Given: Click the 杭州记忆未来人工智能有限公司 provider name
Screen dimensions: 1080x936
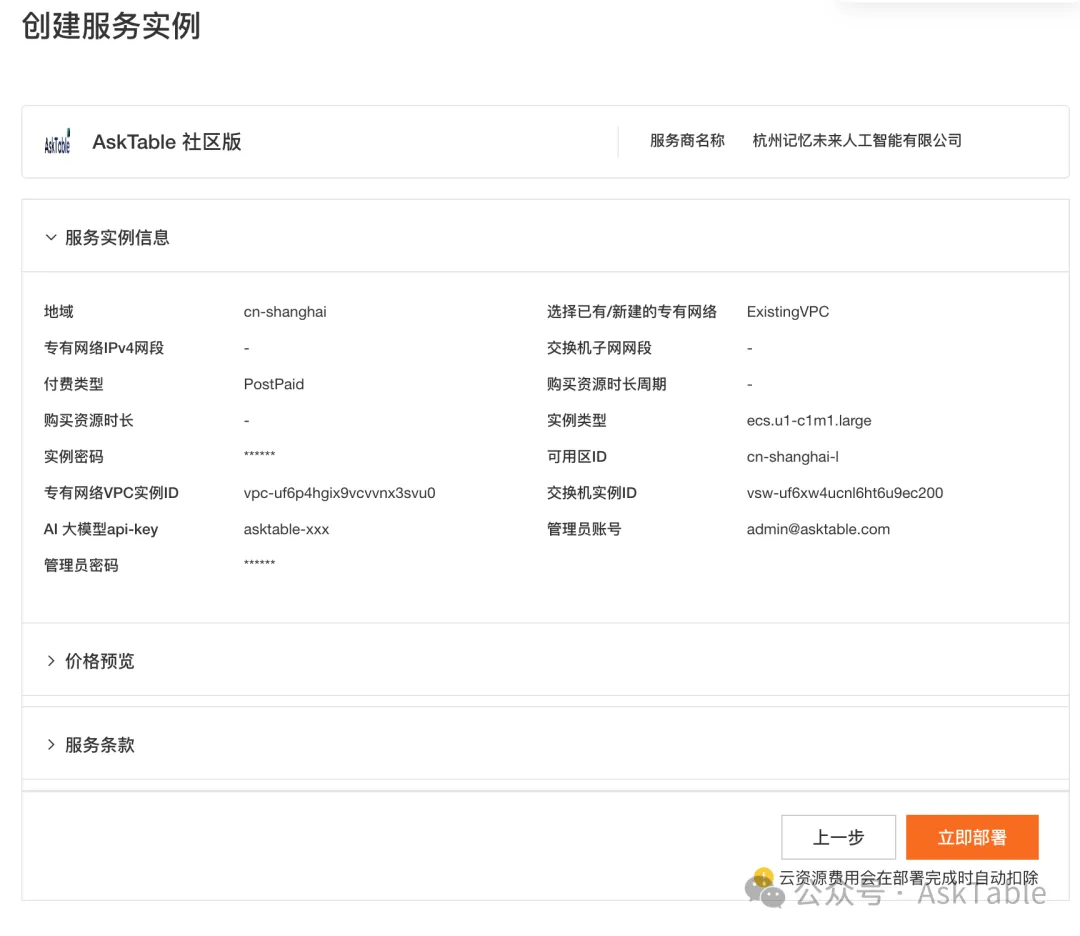Looking at the screenshot, I should pos(857,141).
